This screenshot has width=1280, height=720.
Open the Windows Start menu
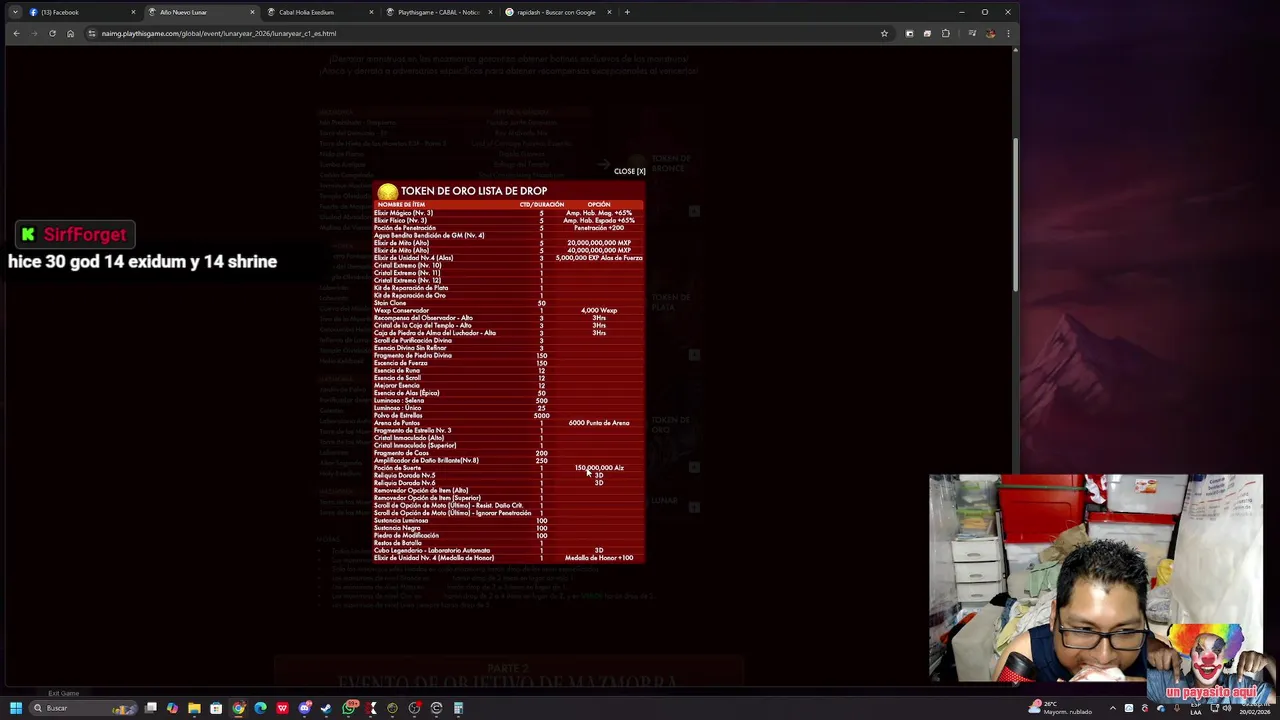tap(15, 708)
